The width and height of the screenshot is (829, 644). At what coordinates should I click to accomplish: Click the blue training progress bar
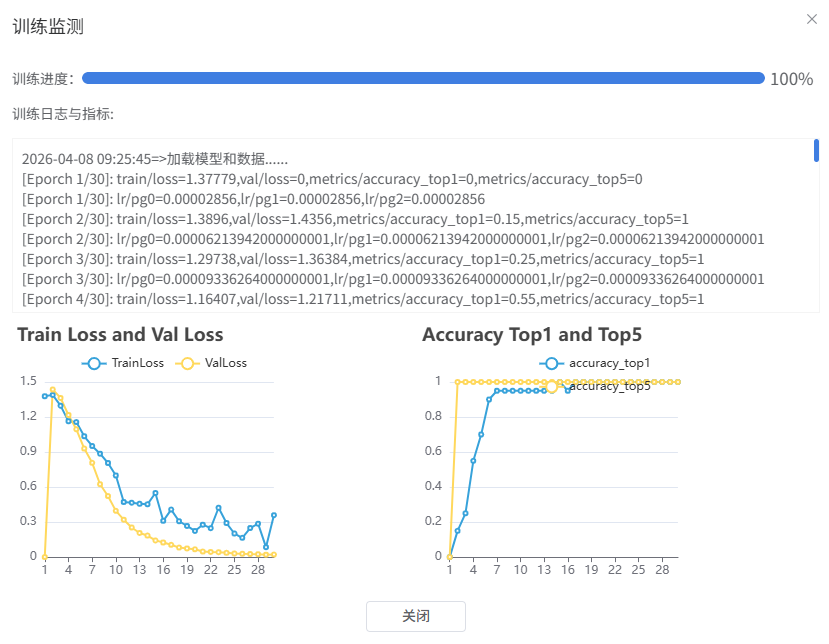[422, 78]
